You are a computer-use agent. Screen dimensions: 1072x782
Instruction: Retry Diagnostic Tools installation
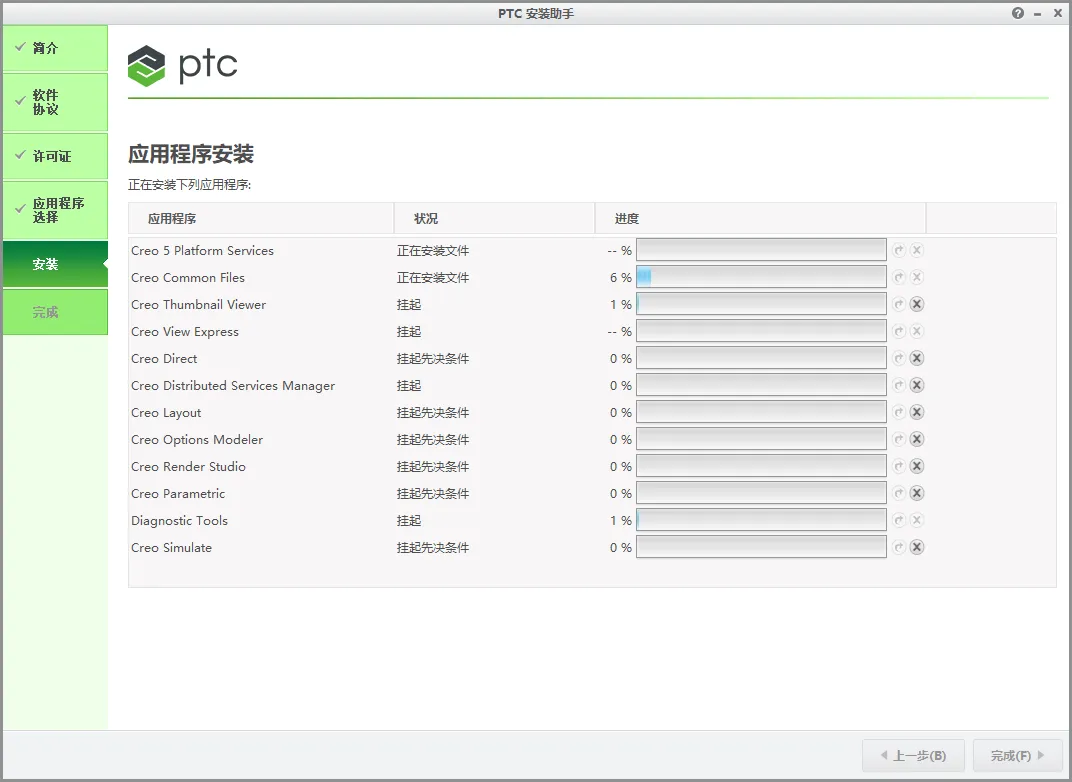pos(899,520)
